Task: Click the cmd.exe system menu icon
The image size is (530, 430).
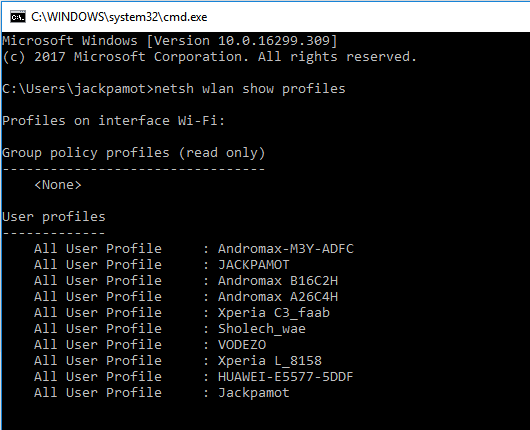Action: point(18,17)
